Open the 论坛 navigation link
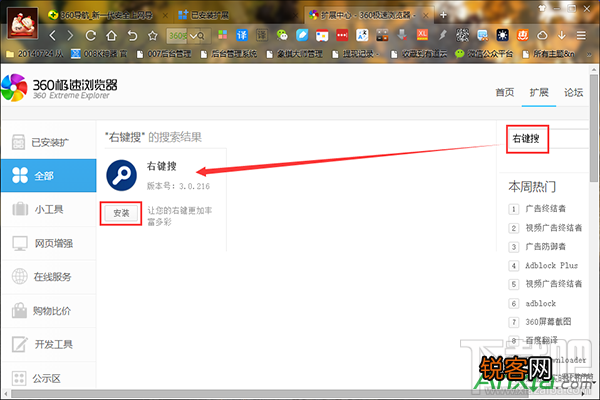 (573, 92)
